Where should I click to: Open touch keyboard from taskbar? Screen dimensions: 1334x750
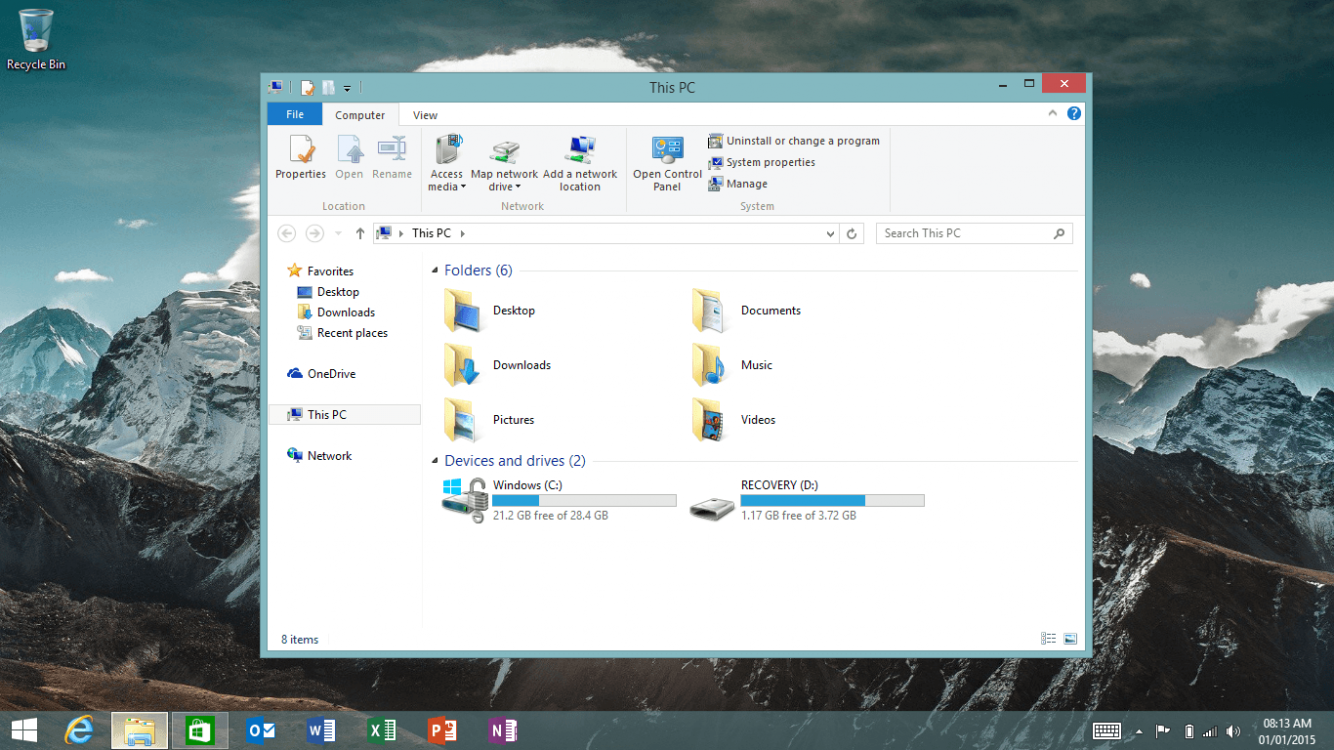click(1106, 731)
